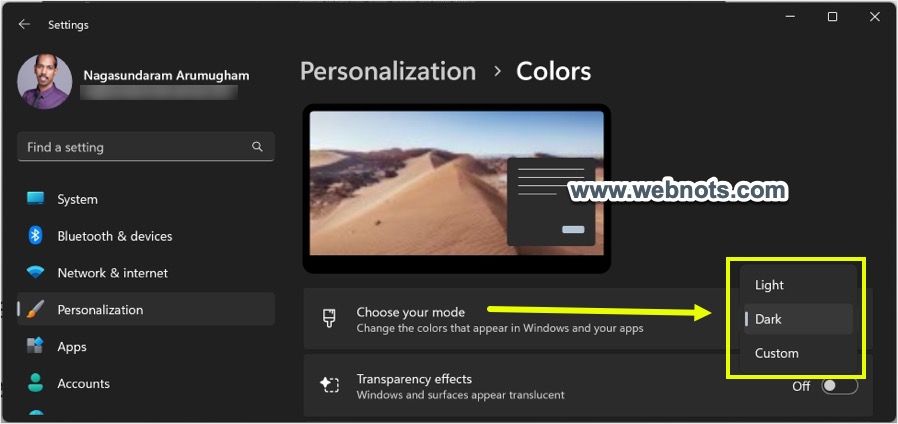Maximize the Settings window
This screenshot has width=898, height=424.
pyautogui.click(x=833, y=17)
